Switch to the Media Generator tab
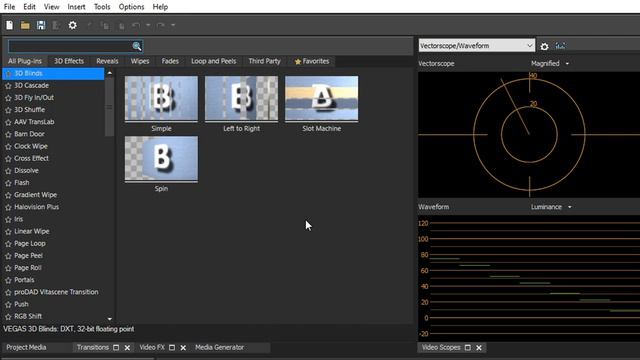Viewport: 640px width, 360px height. point(220,347)
